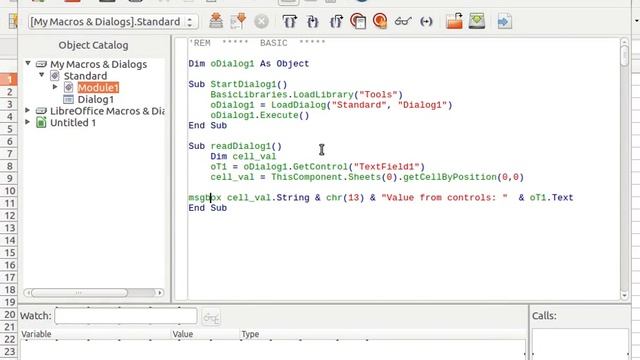Open the library selector showing [My Macros & Dialogs].Standard
This screenshot has width=640, height=360.
point(113,22)
